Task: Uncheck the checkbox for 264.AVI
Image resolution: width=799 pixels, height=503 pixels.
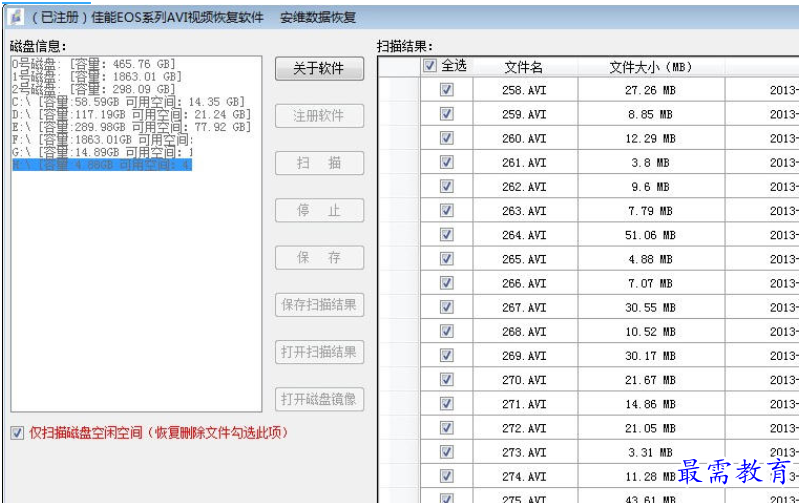Action: (446, 234)
